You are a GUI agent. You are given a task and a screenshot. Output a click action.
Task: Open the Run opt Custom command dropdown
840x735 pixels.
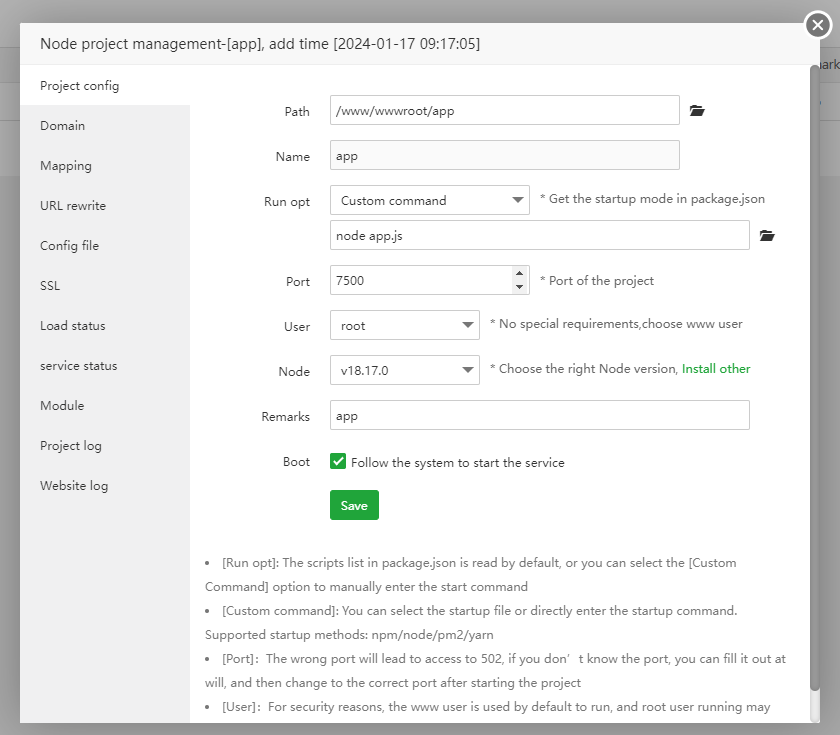(x=430, y=200)
